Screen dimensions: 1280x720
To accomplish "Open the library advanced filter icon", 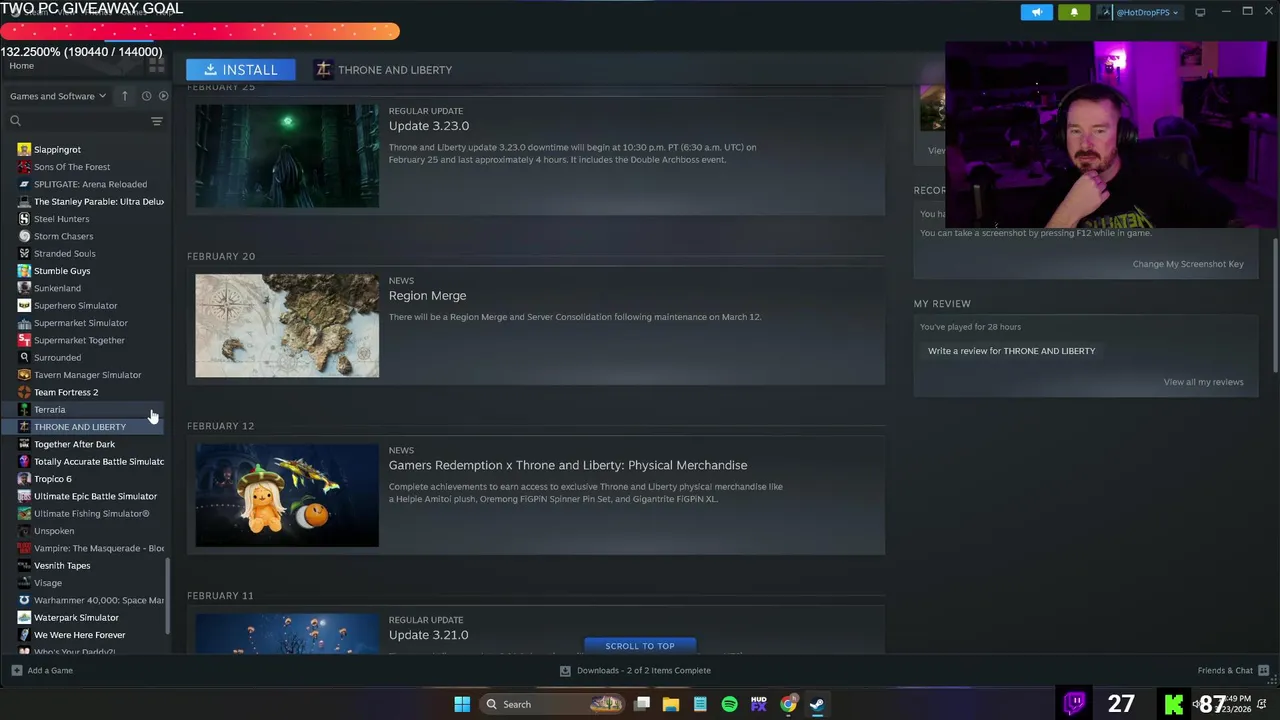I will [157, 121].
